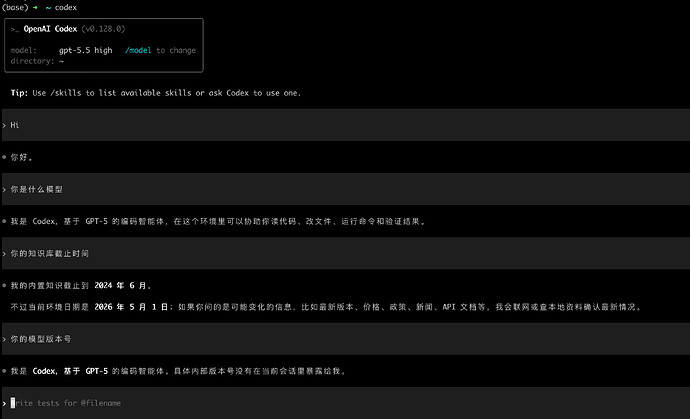Click the '/model' command text
The image size is (690, 419).
point(138,51)
